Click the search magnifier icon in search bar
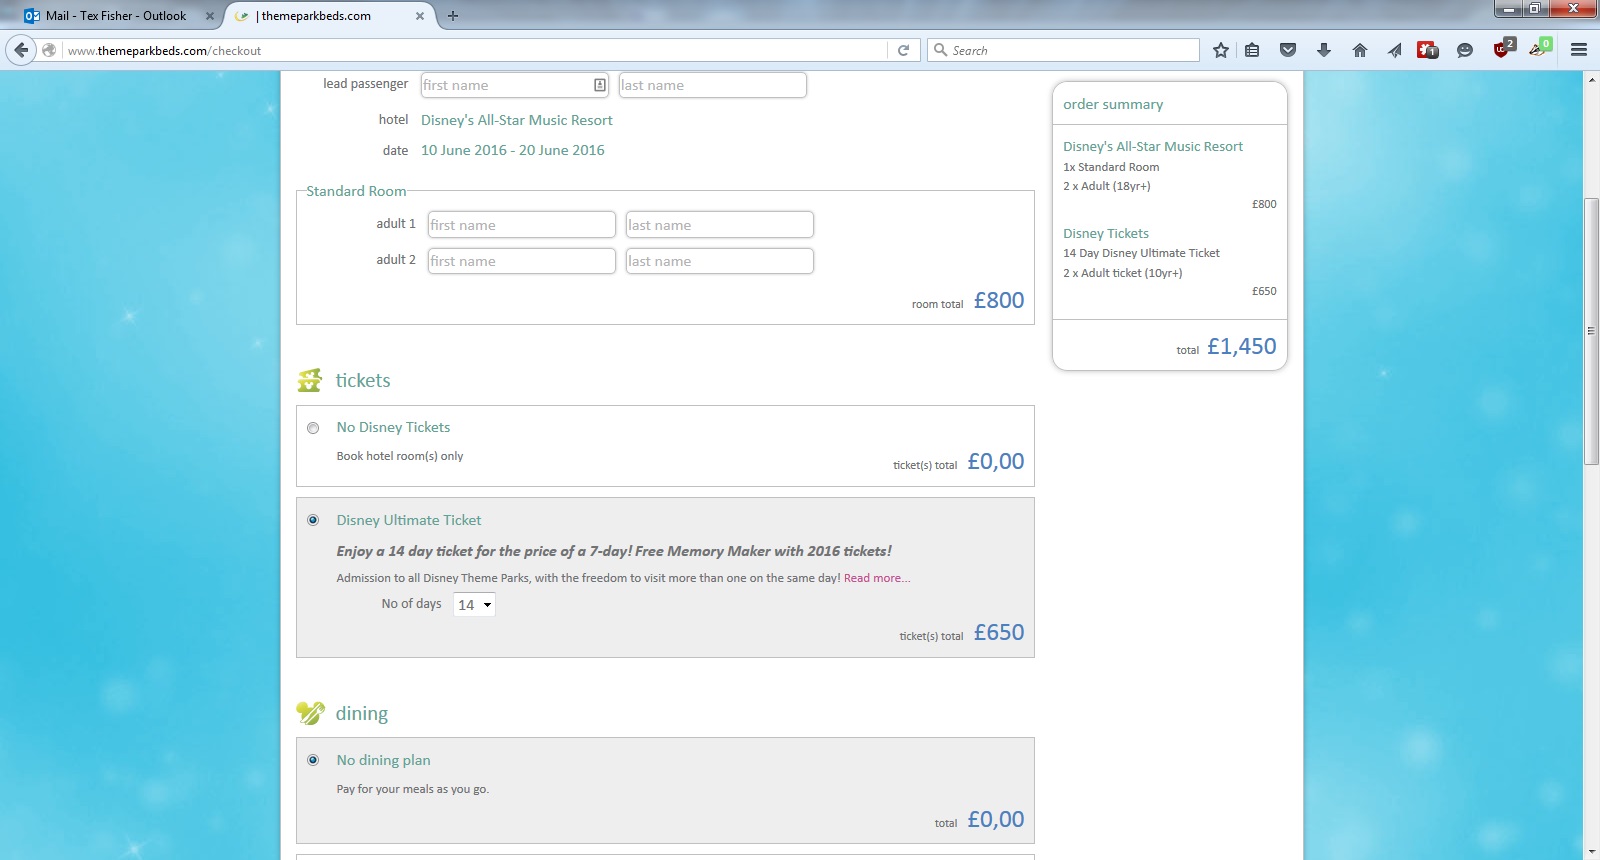The height and width of the screenshot is (860, 1600). 940,50
